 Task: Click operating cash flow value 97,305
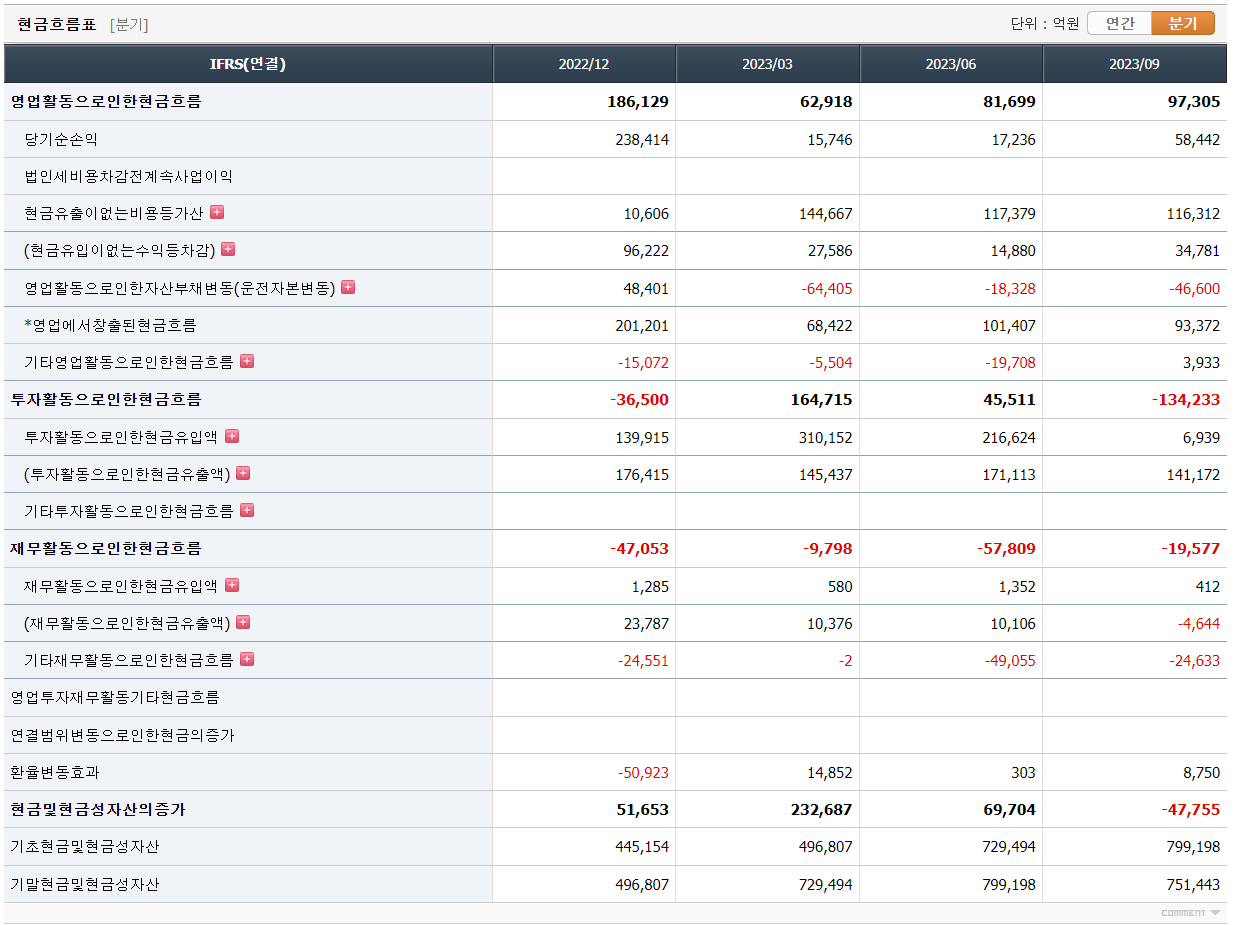[x=1192, y=101]
